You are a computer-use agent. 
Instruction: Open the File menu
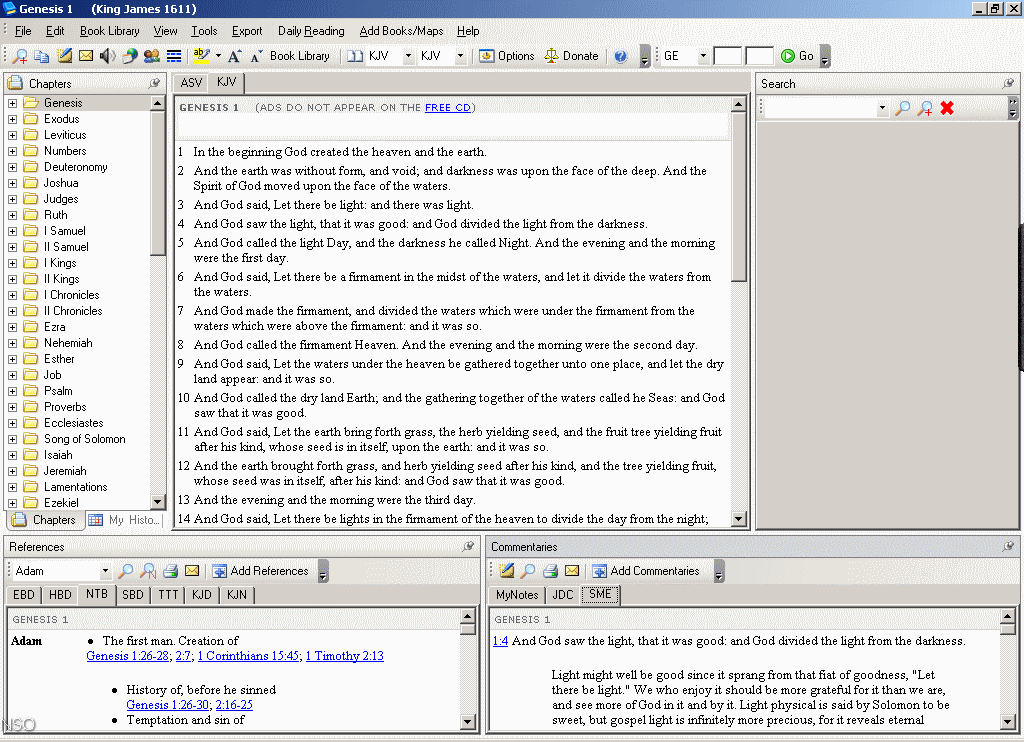point(23,31)
